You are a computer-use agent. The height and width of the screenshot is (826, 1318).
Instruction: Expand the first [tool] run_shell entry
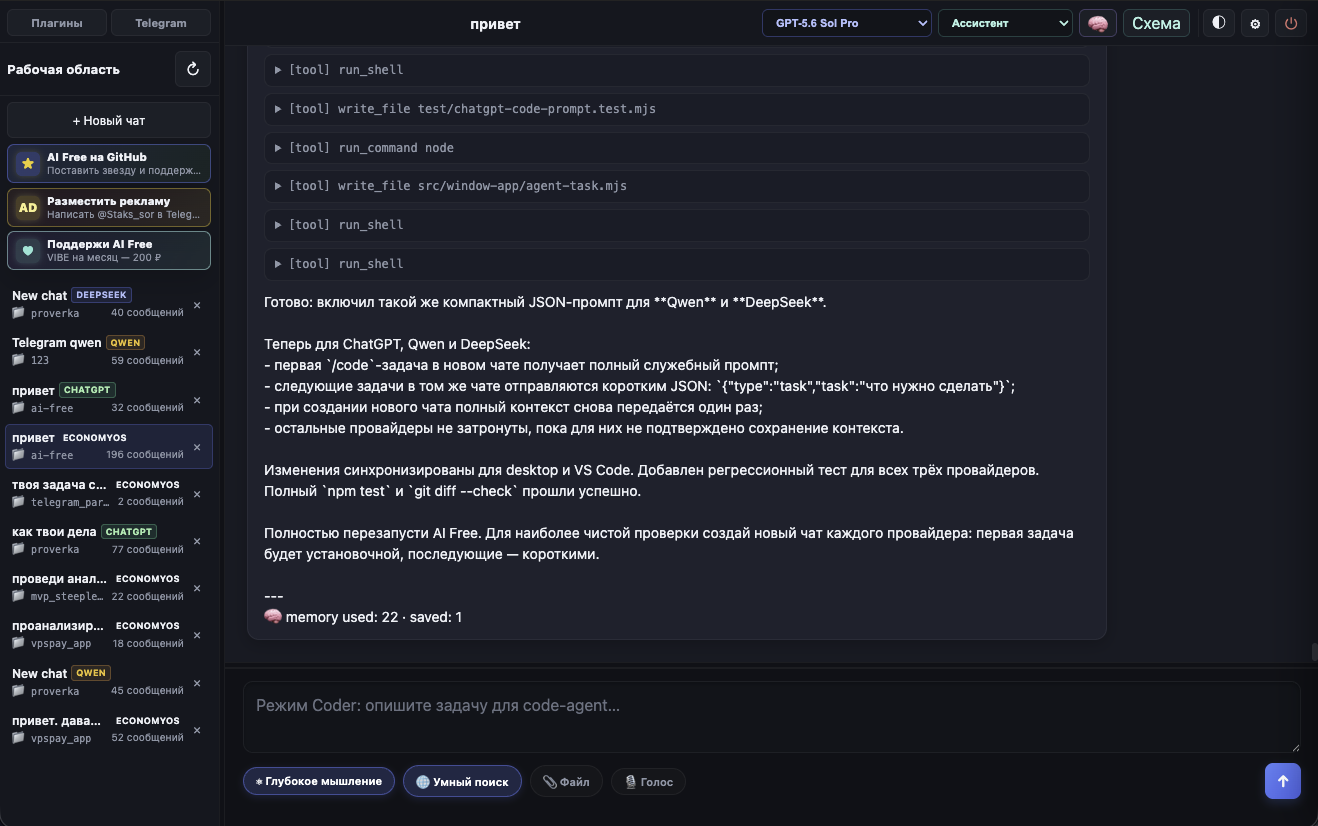coord(677,70)
